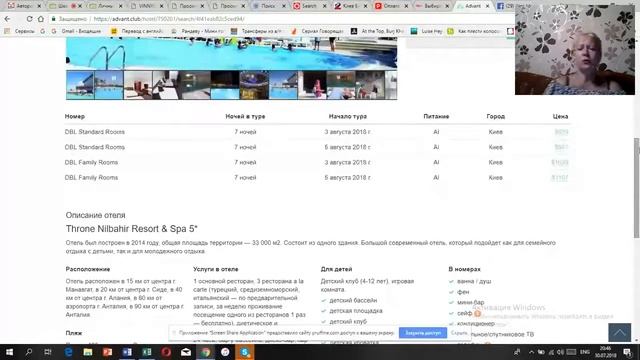Click the Начало тура column header
The image size is (640, 360).
point(348,116)
